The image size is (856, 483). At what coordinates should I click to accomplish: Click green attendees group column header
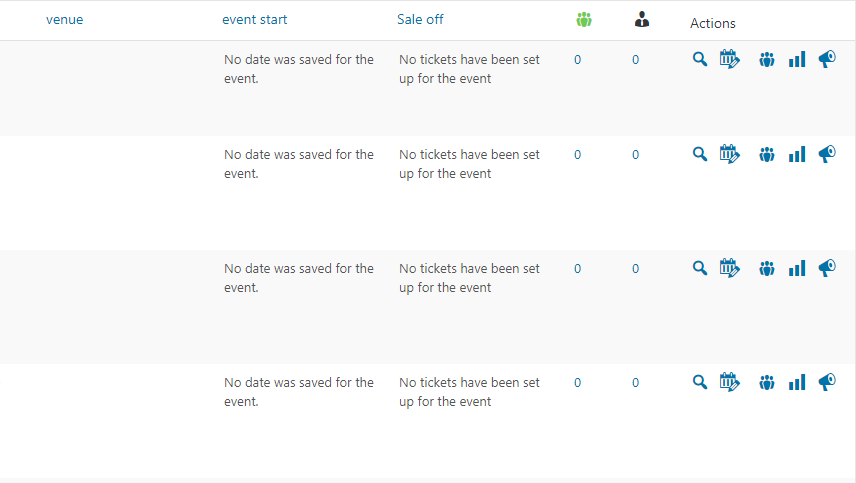[584, 19]
